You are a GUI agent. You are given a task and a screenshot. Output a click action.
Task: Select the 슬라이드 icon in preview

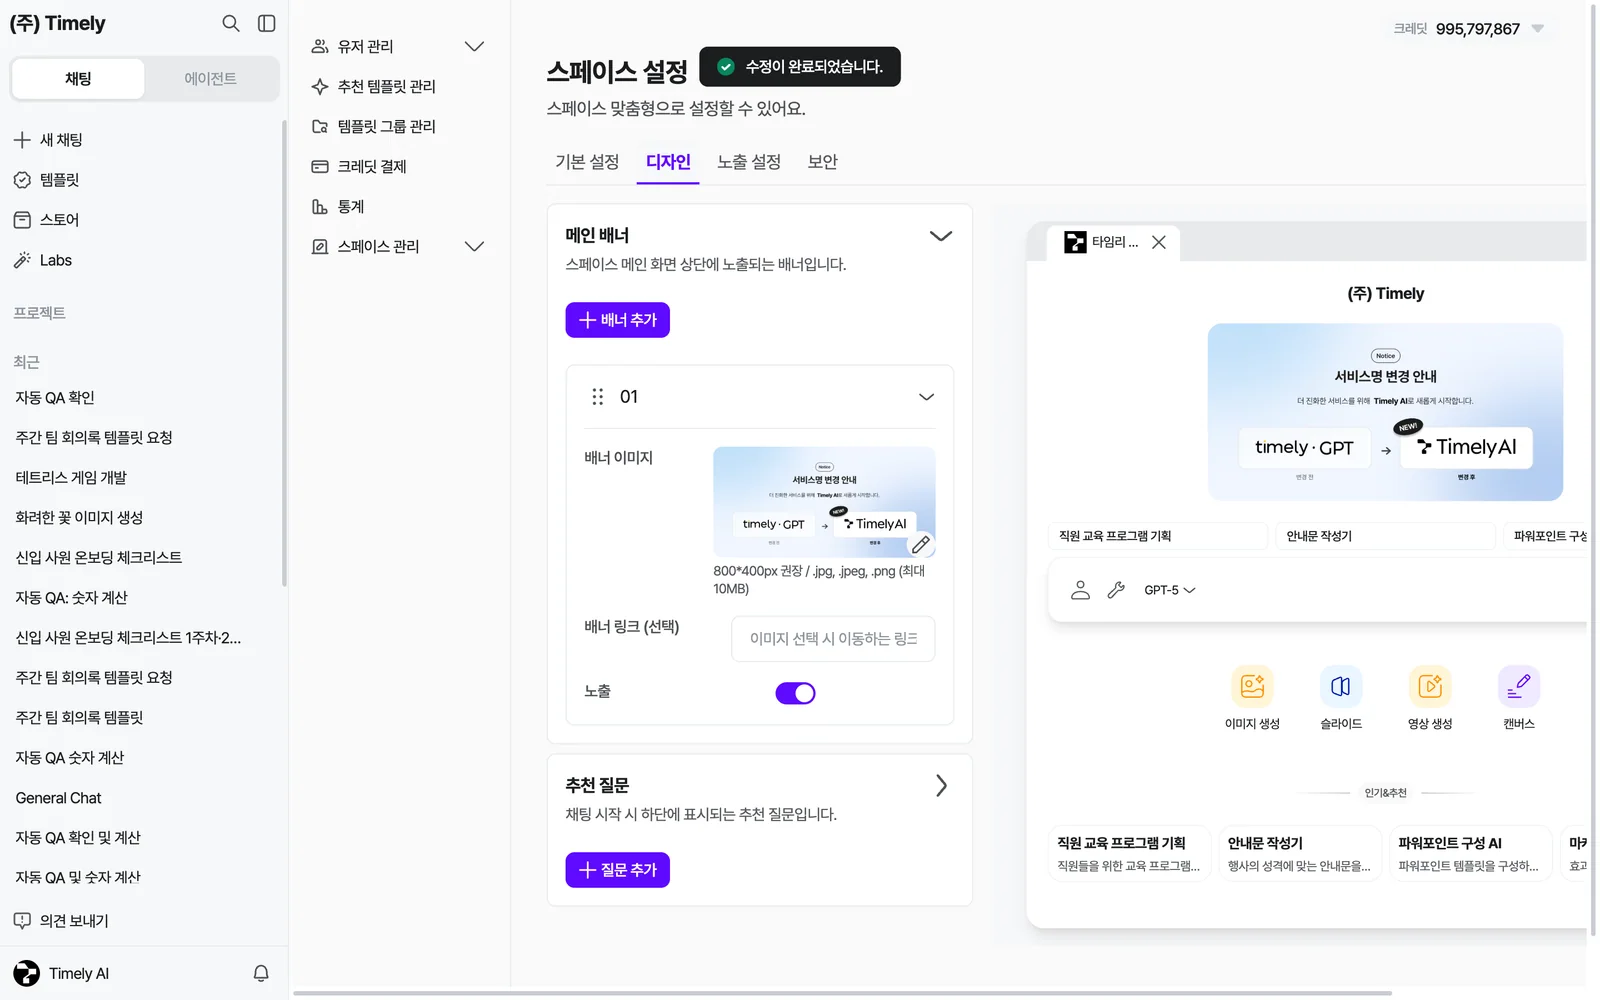(1341, 686)
